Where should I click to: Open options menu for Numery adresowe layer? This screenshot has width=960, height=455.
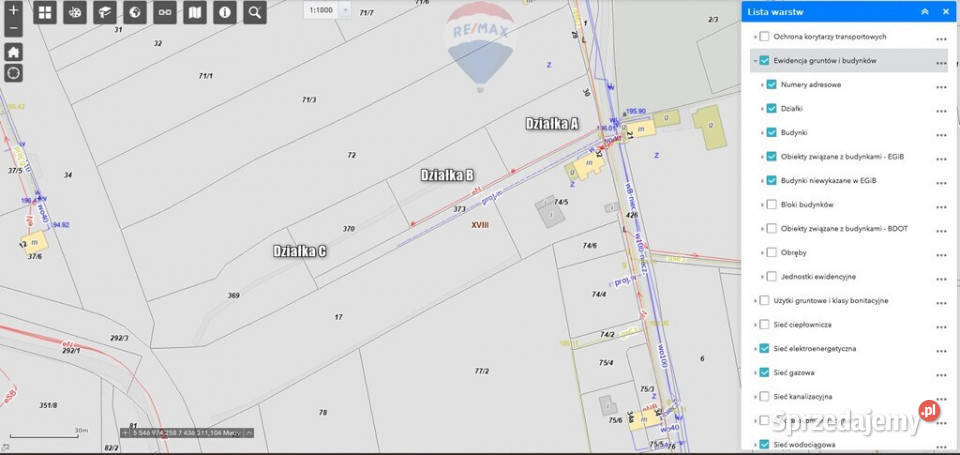tap(940, 86)
